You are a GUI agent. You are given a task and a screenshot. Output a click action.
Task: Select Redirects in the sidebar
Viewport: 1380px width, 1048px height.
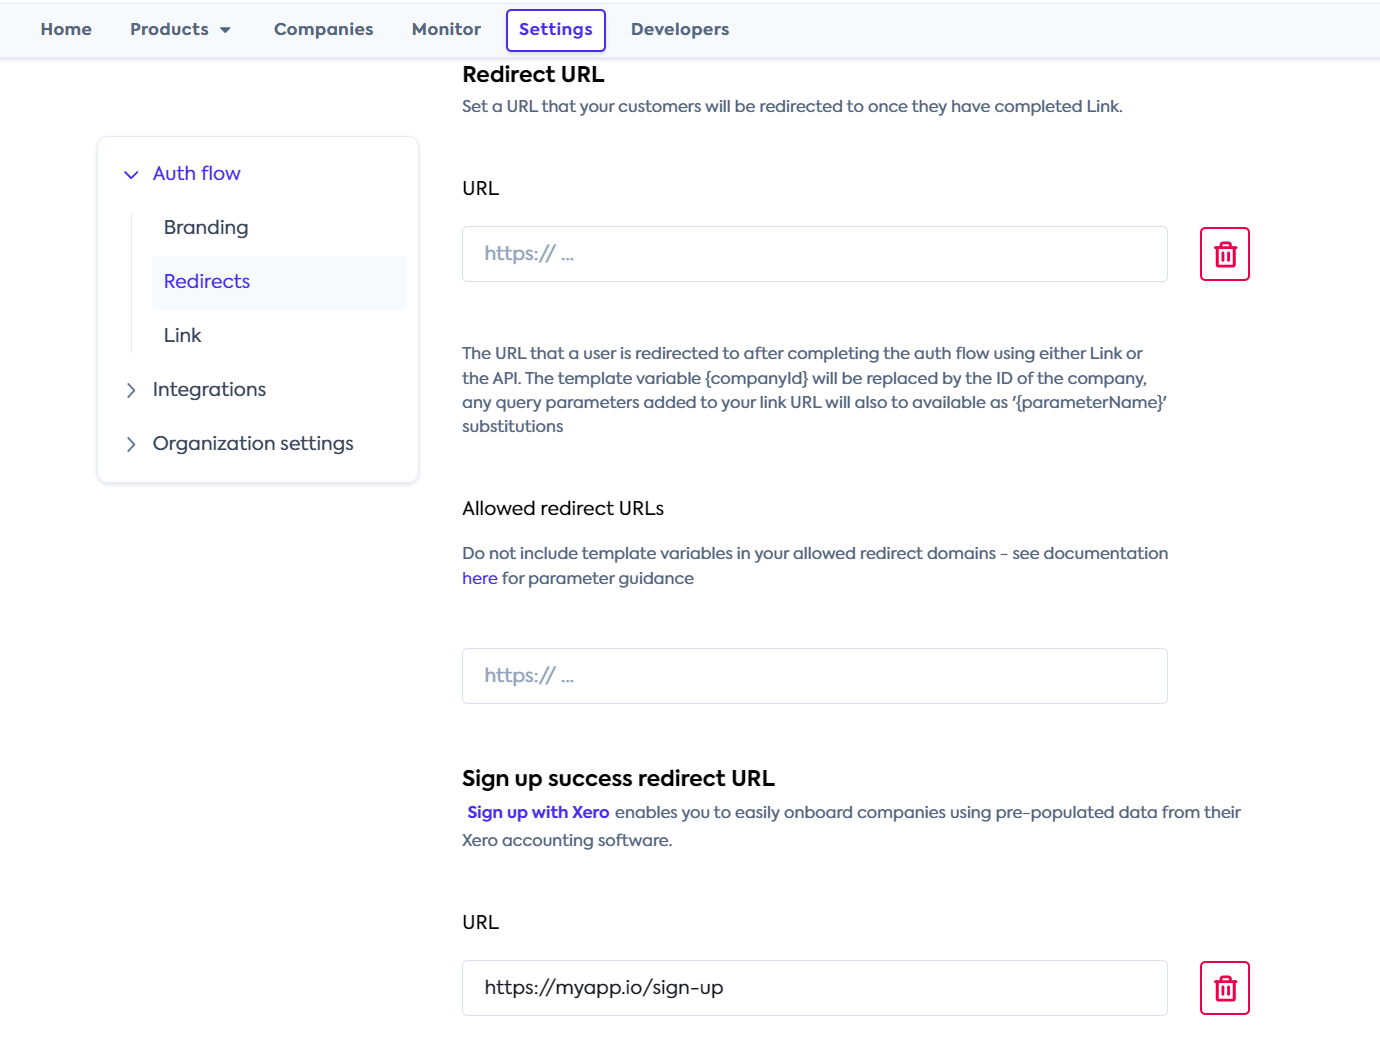[x=206, y=281]
